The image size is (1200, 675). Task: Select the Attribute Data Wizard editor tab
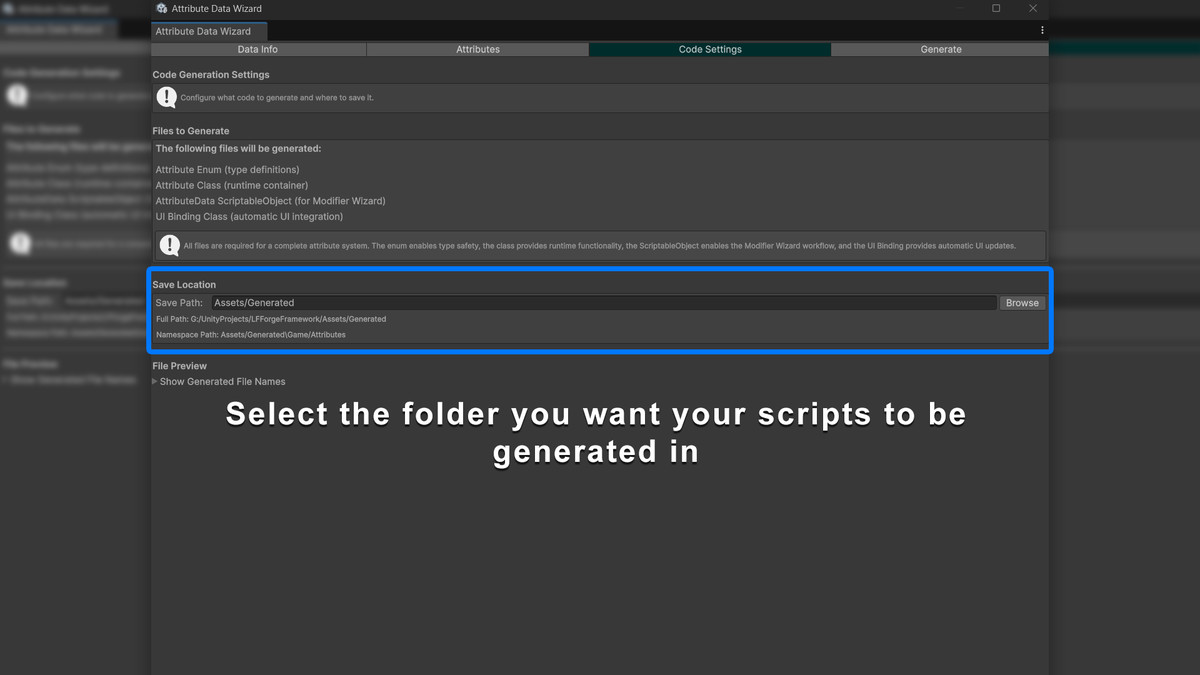click(209, 31)
